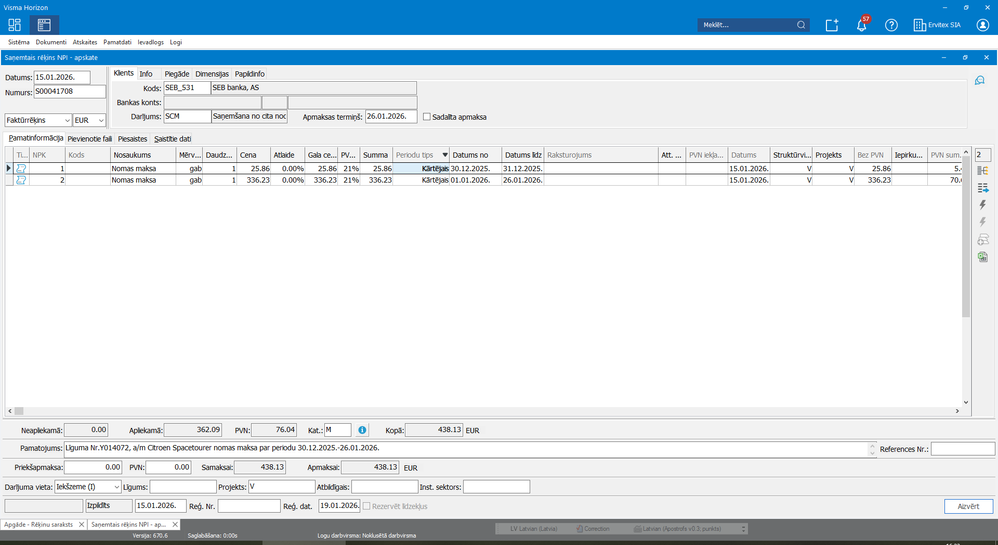Screen dimensions: 998x545
Task: Click the Priekšapmaksa amount field
Action: click(x=93, y=467)
